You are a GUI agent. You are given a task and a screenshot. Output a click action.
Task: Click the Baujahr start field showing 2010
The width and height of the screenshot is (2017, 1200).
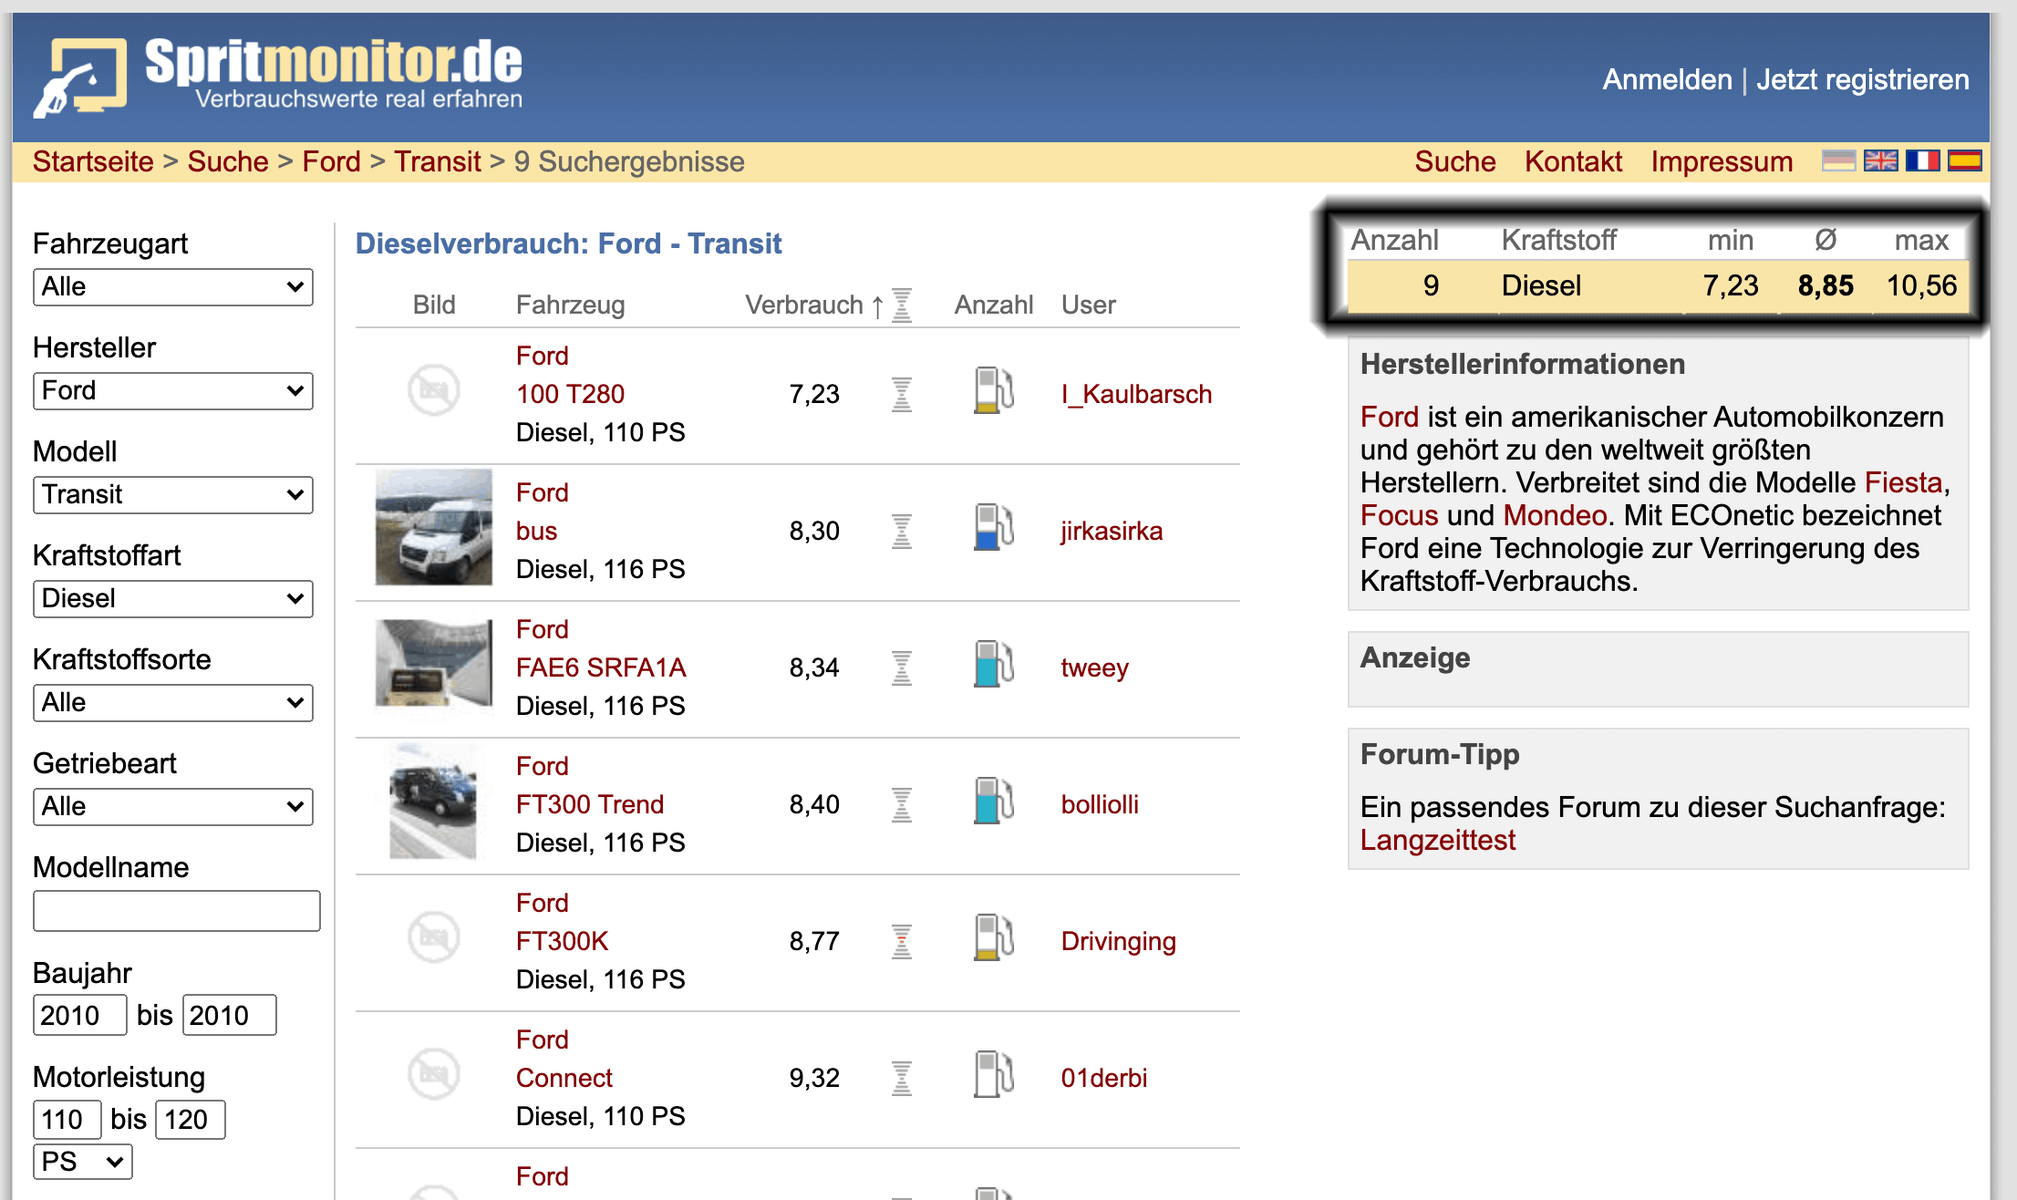[80, 1015]
